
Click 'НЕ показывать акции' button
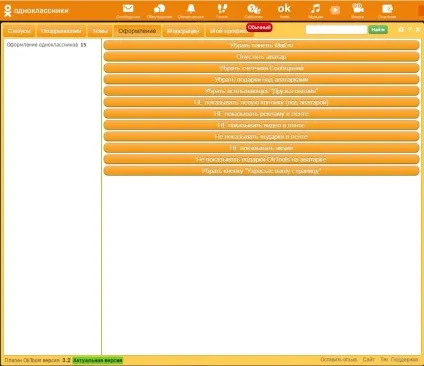261,148
